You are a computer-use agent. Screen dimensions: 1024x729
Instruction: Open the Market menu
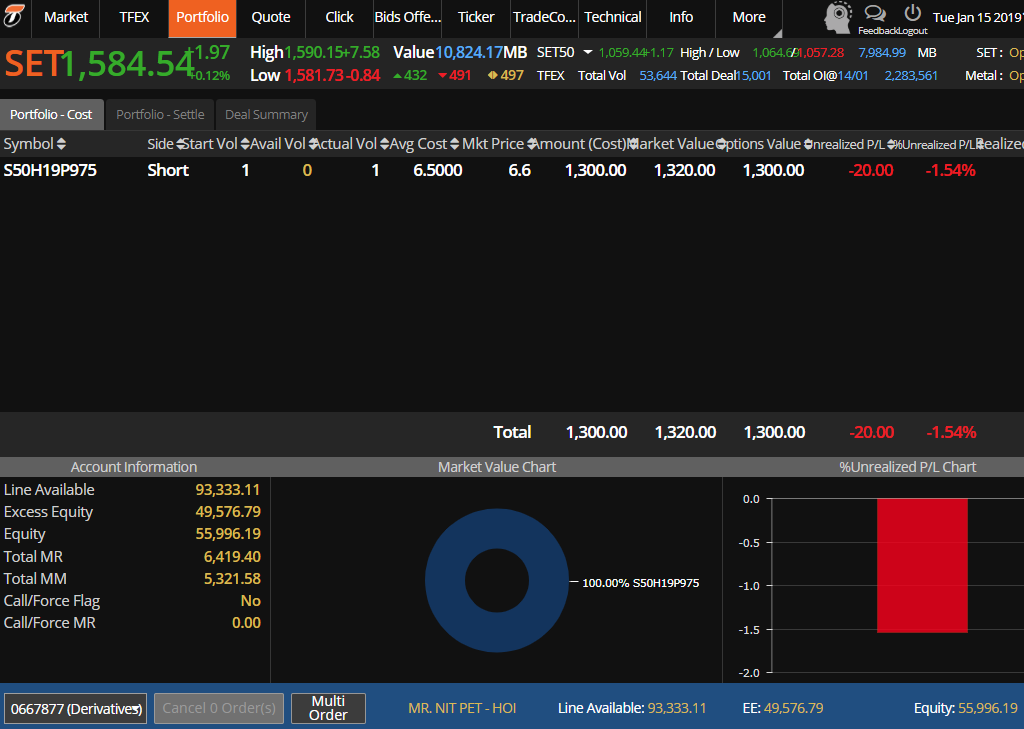66,17
